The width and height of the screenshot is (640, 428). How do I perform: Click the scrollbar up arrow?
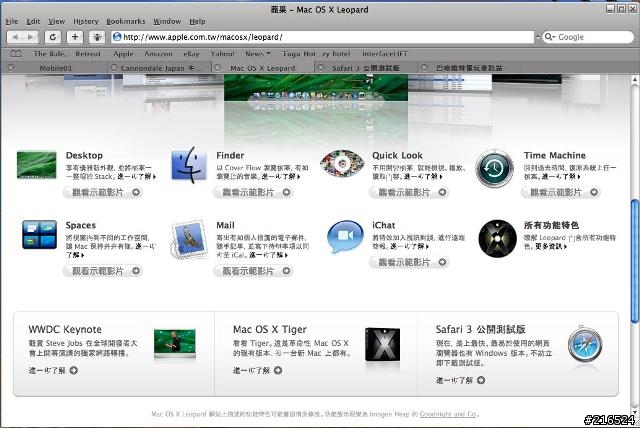635,80
